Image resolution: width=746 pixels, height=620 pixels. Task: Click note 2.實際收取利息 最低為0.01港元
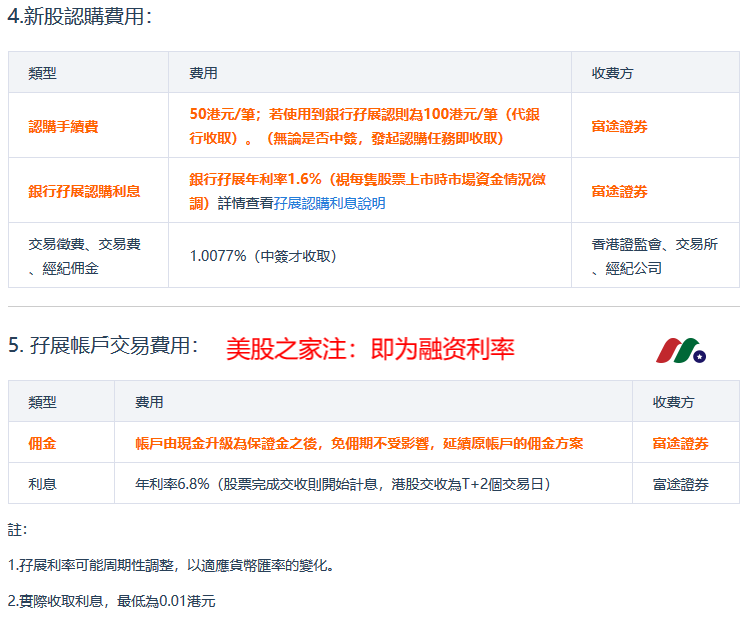[x=111, y=601]
